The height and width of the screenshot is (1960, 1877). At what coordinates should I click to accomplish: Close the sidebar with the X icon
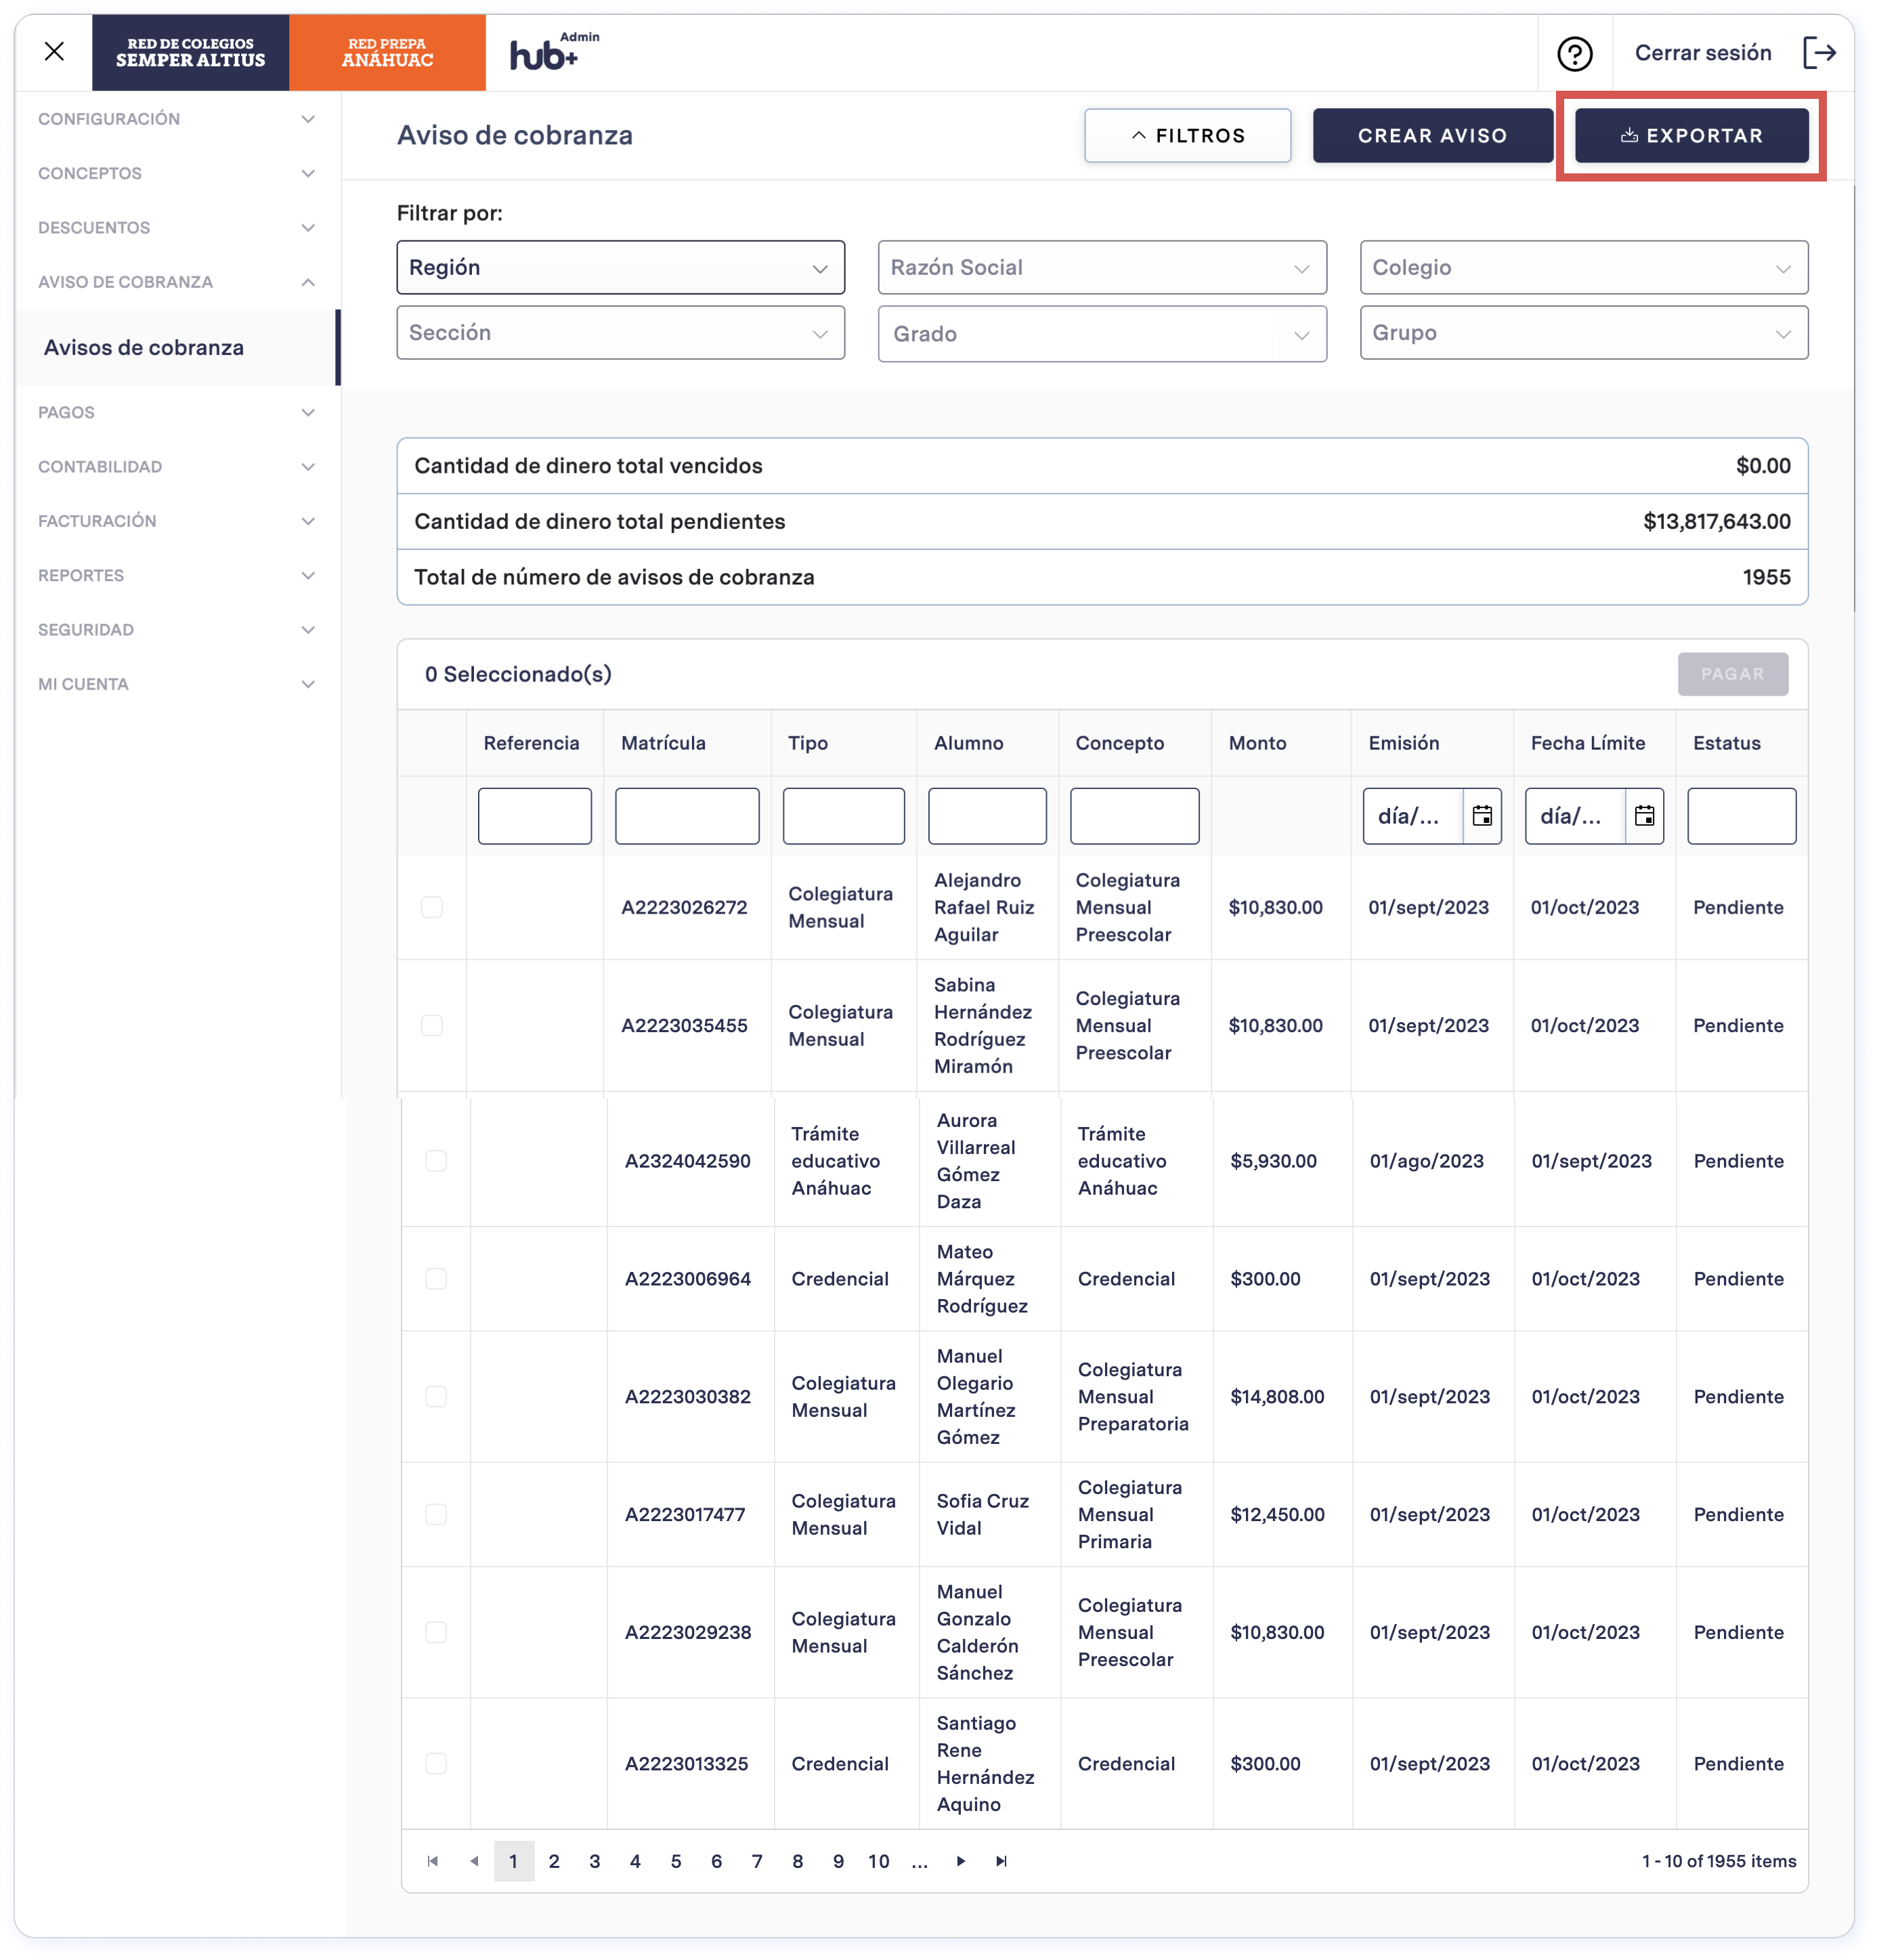(x=54, y=51)
